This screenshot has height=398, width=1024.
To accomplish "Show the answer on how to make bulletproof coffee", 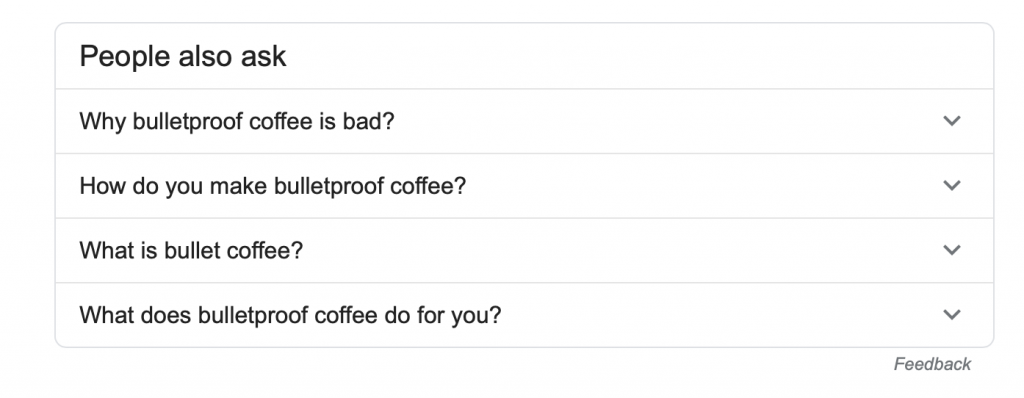I will tap(524, 186).
